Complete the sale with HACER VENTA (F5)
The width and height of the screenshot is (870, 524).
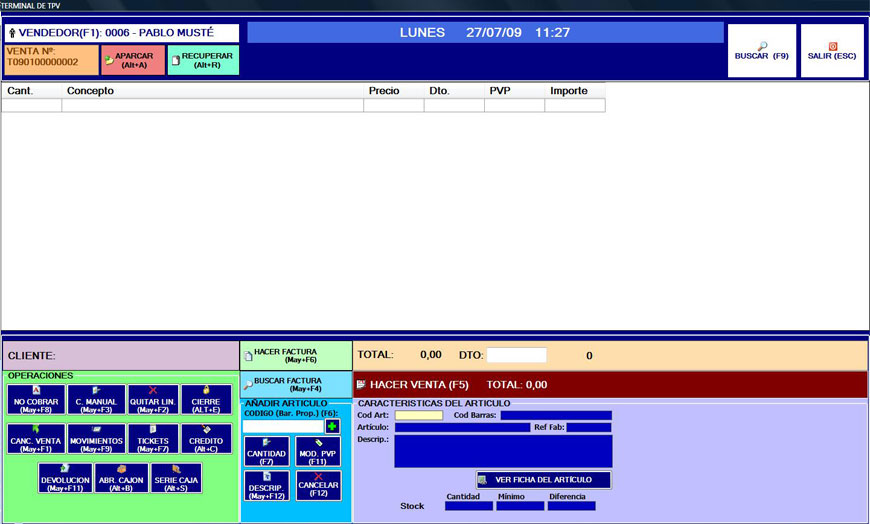(x=610, y=384)
